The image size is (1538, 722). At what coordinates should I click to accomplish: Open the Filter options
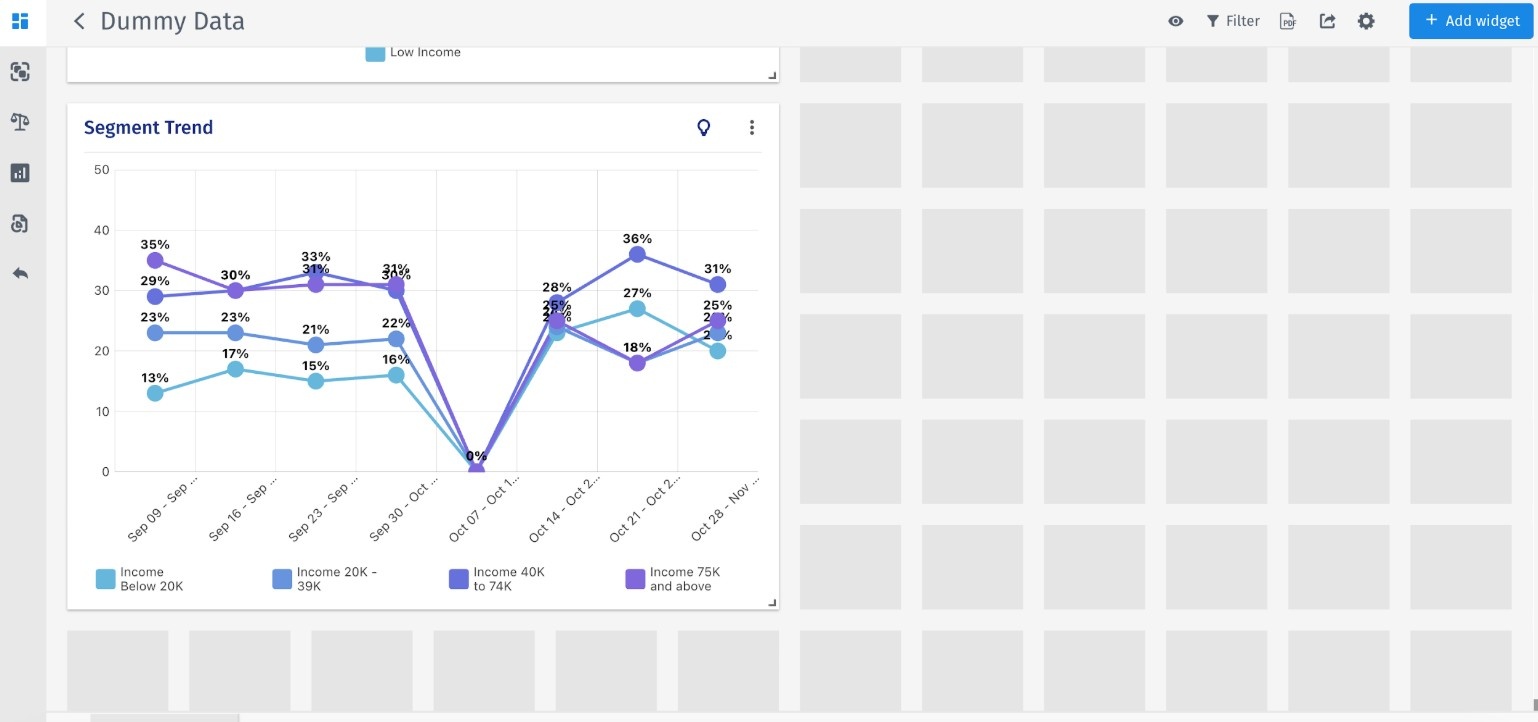click(1233, 21)
